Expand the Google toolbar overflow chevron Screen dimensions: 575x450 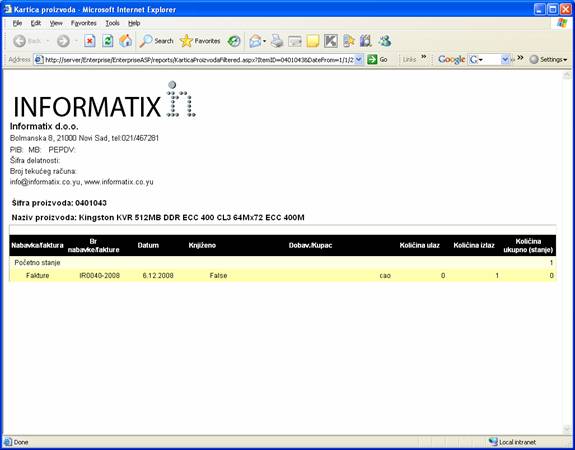pyautogui.click(x=520, y=58)
